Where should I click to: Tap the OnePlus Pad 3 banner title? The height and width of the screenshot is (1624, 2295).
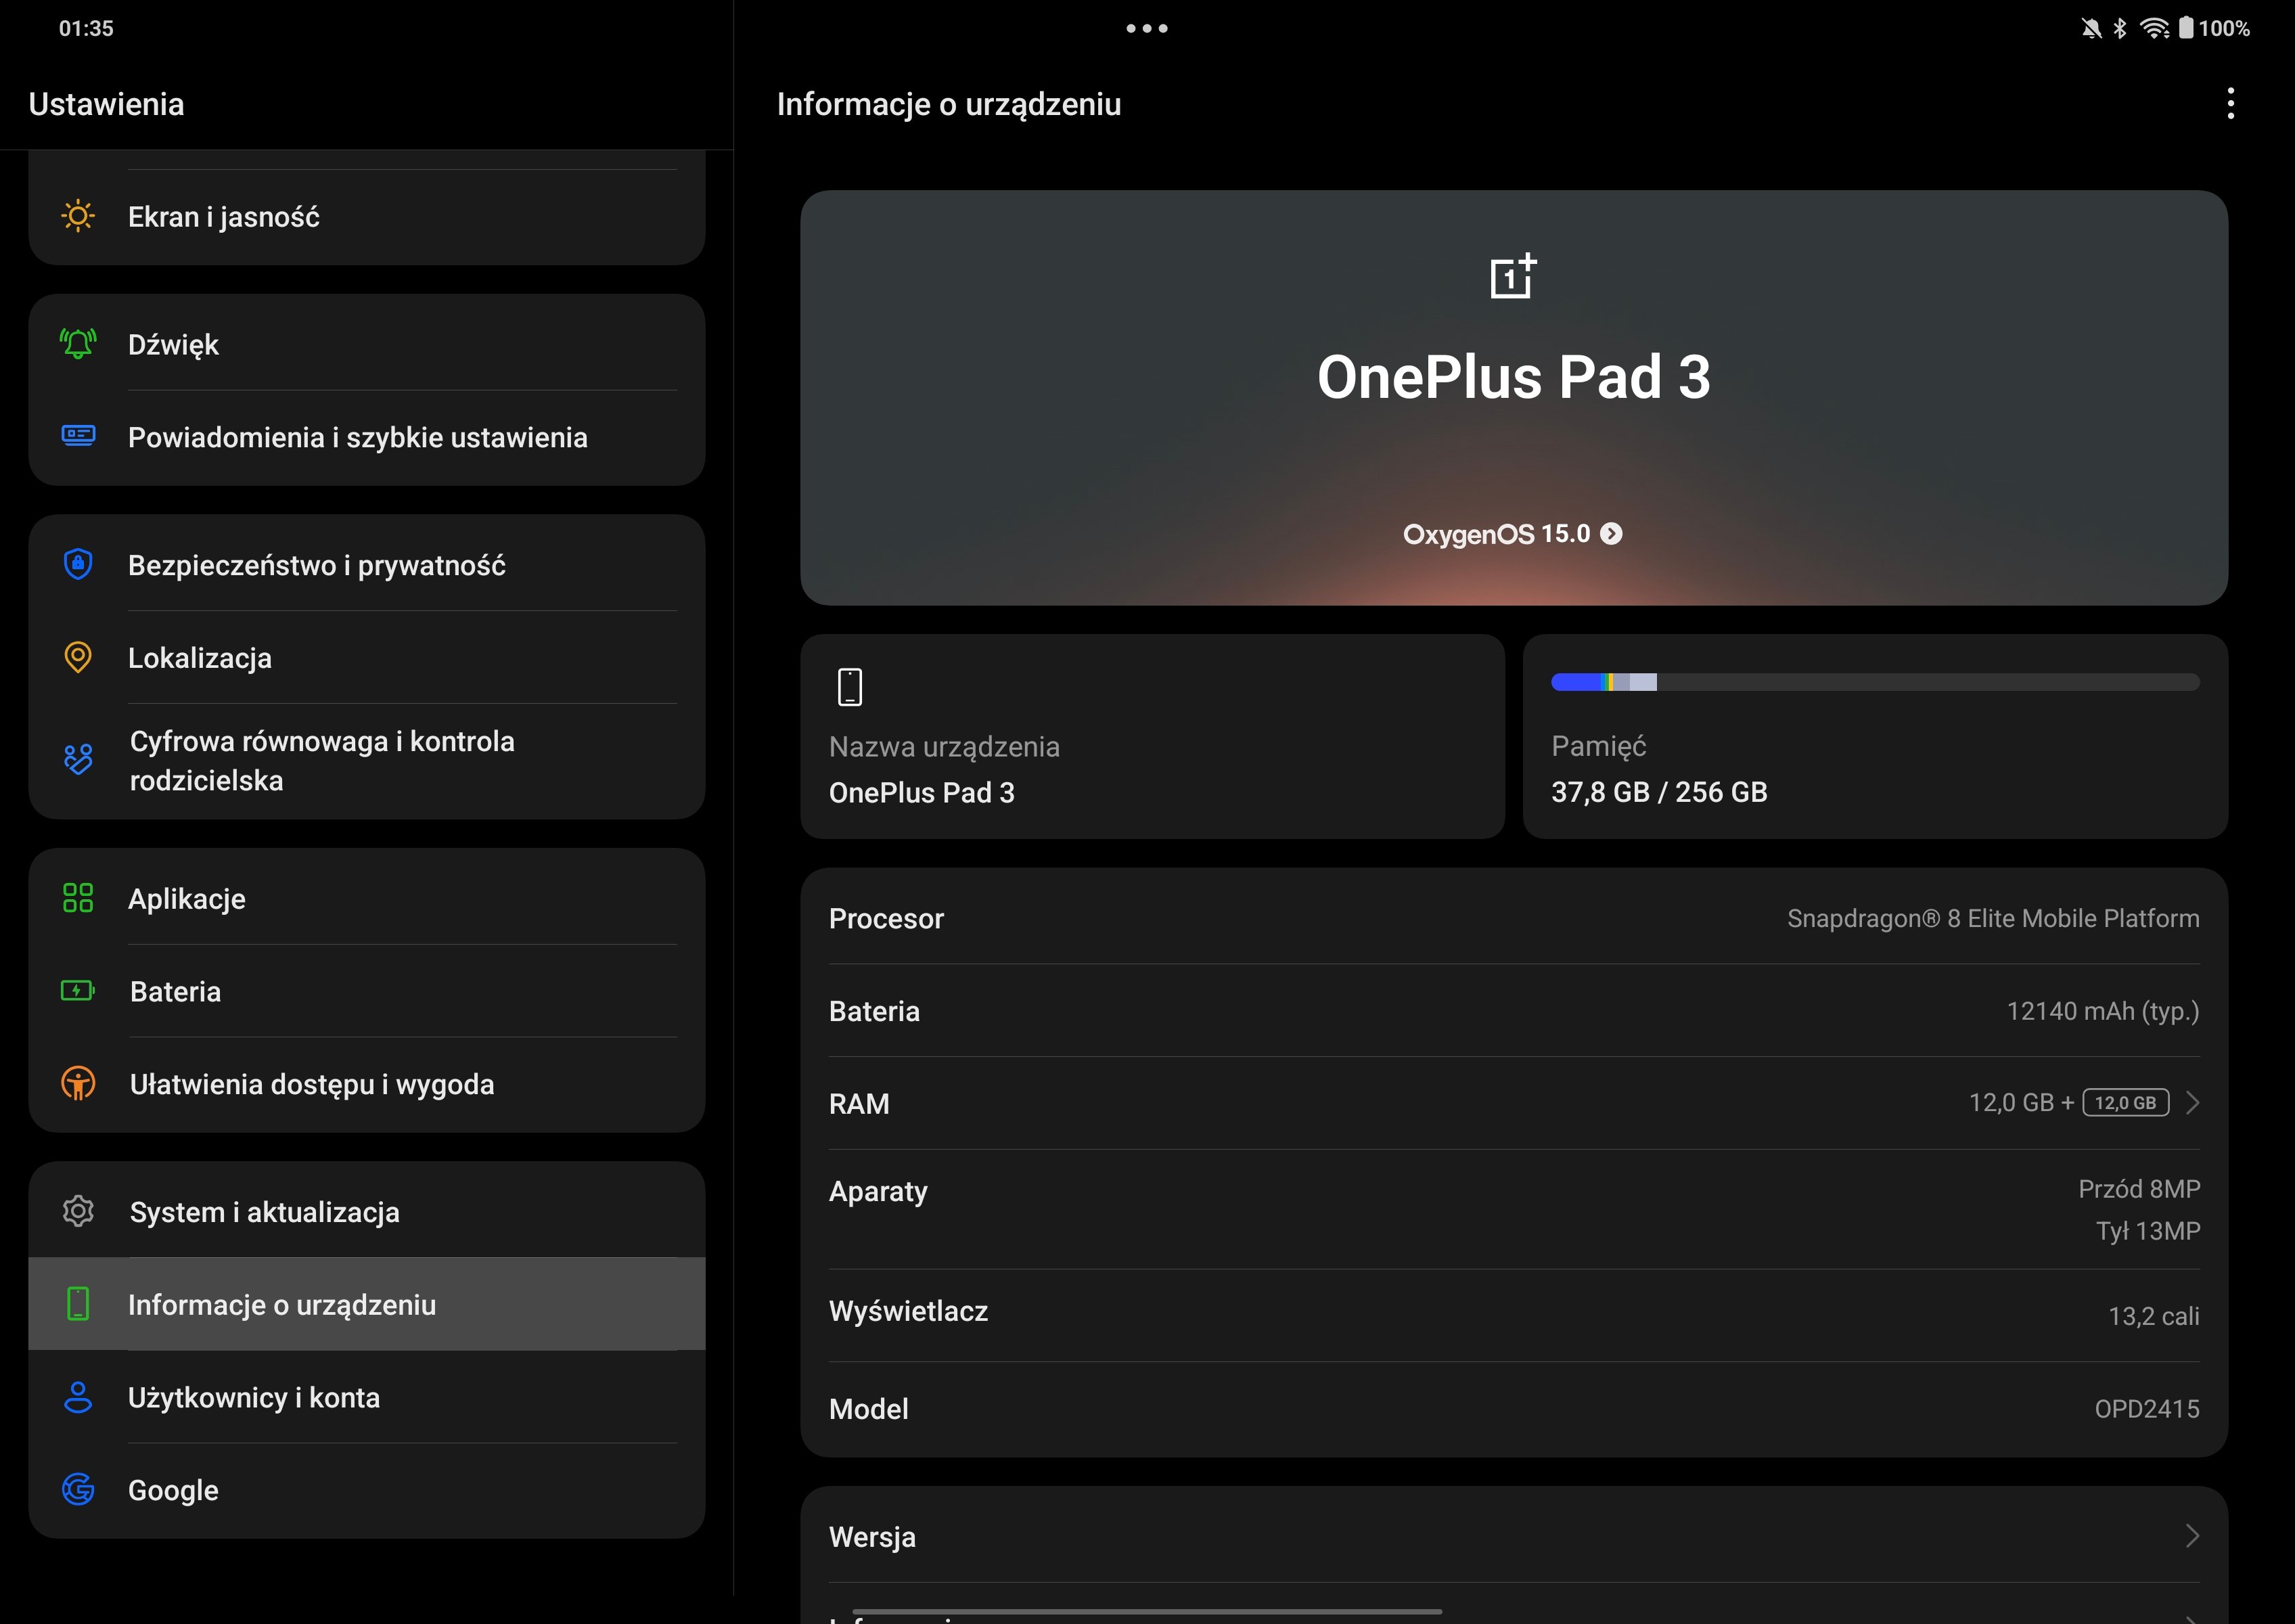pos(1513,377)
